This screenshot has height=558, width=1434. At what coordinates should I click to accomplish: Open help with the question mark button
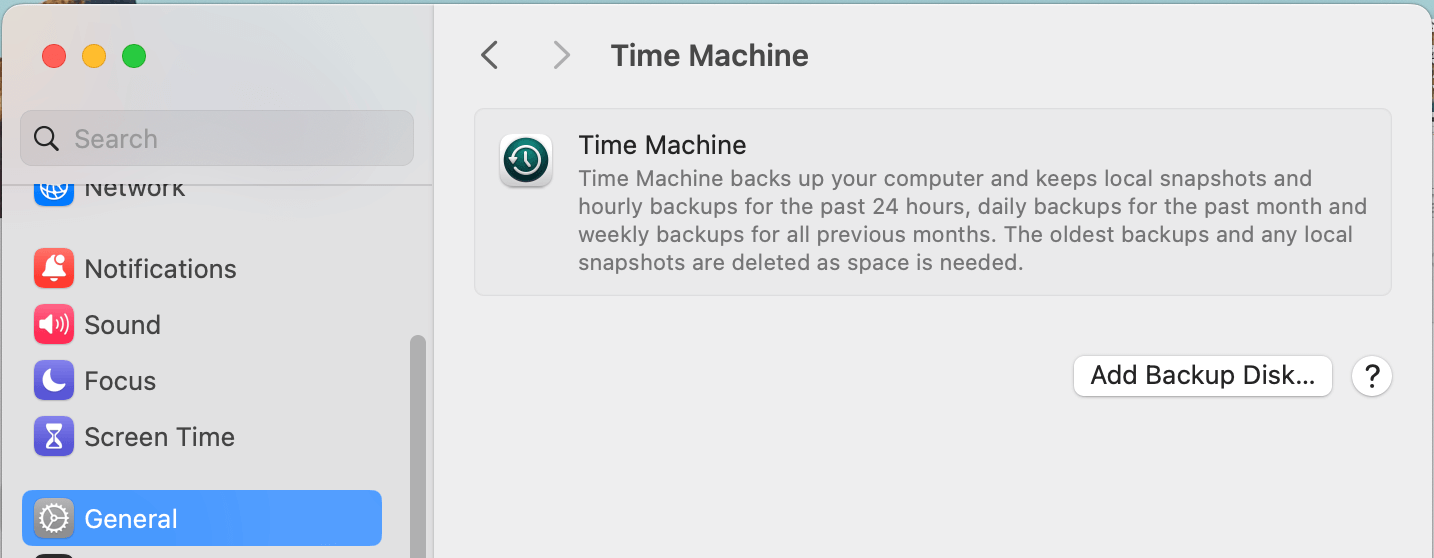[1371, 376]
